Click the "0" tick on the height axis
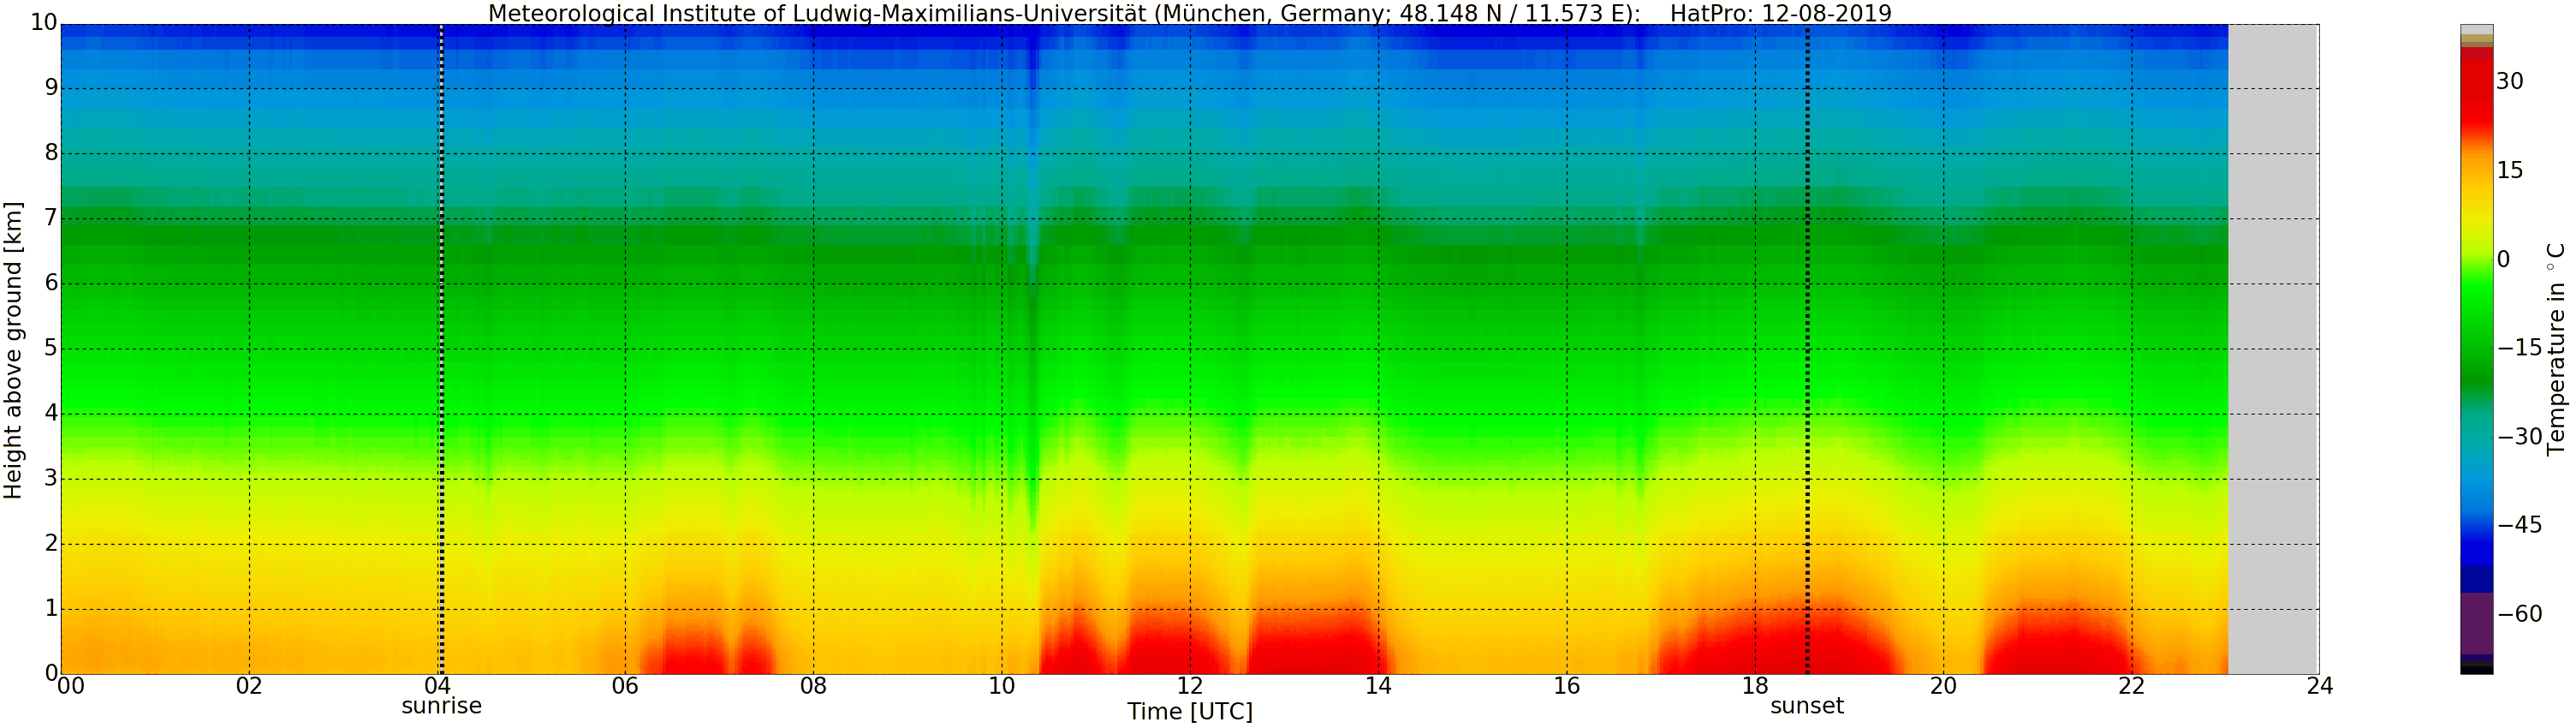The height and width of the screenshot is (728, 2576). (51, 673)
